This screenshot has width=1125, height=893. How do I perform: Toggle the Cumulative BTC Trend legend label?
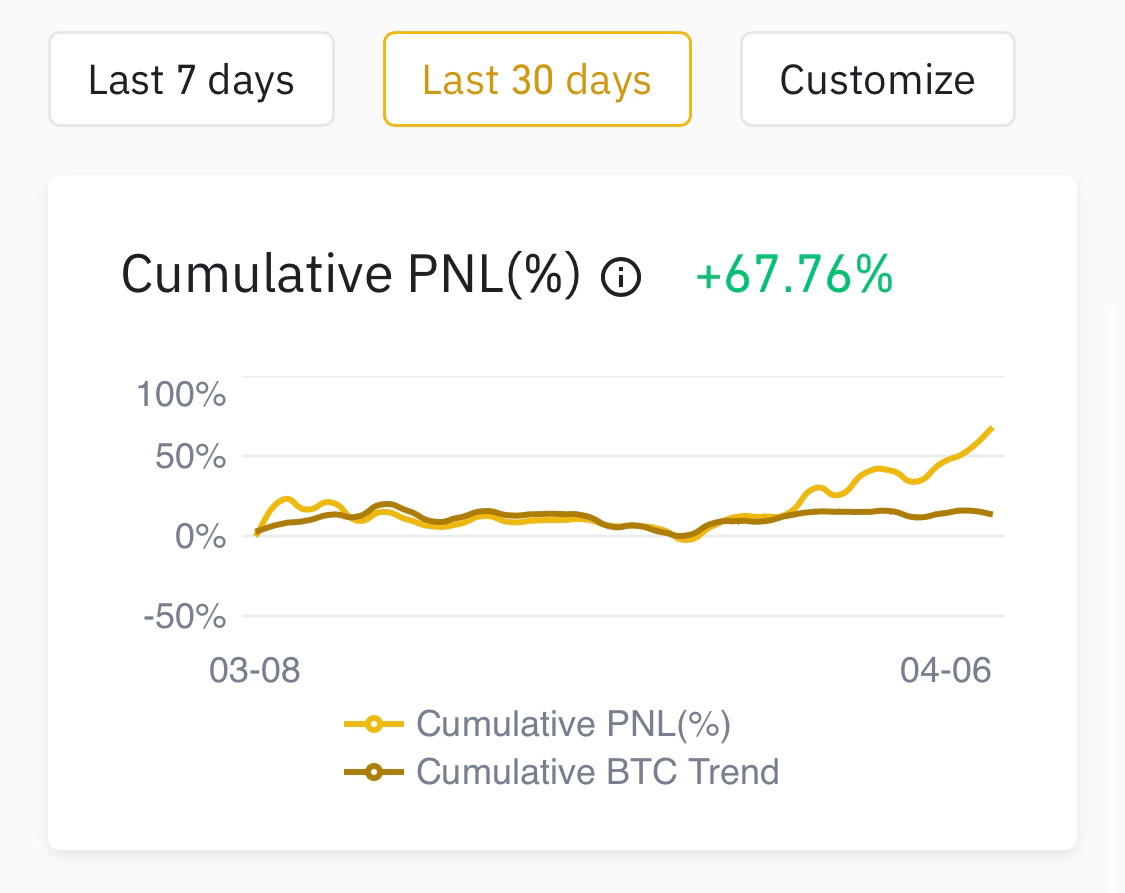(598, 772)
